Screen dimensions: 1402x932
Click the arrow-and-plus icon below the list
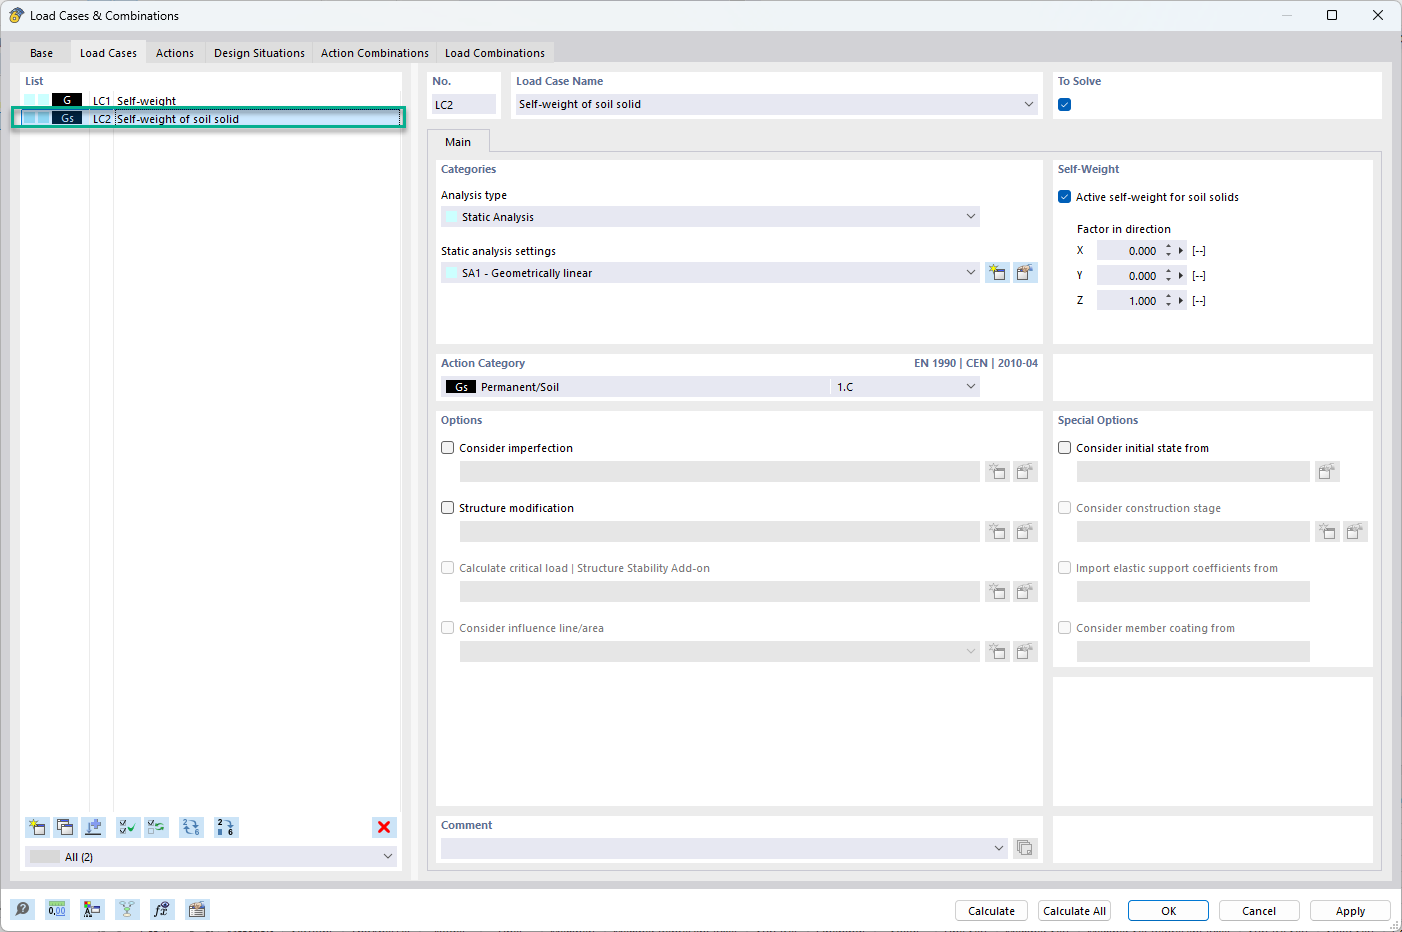pos(93,827)
